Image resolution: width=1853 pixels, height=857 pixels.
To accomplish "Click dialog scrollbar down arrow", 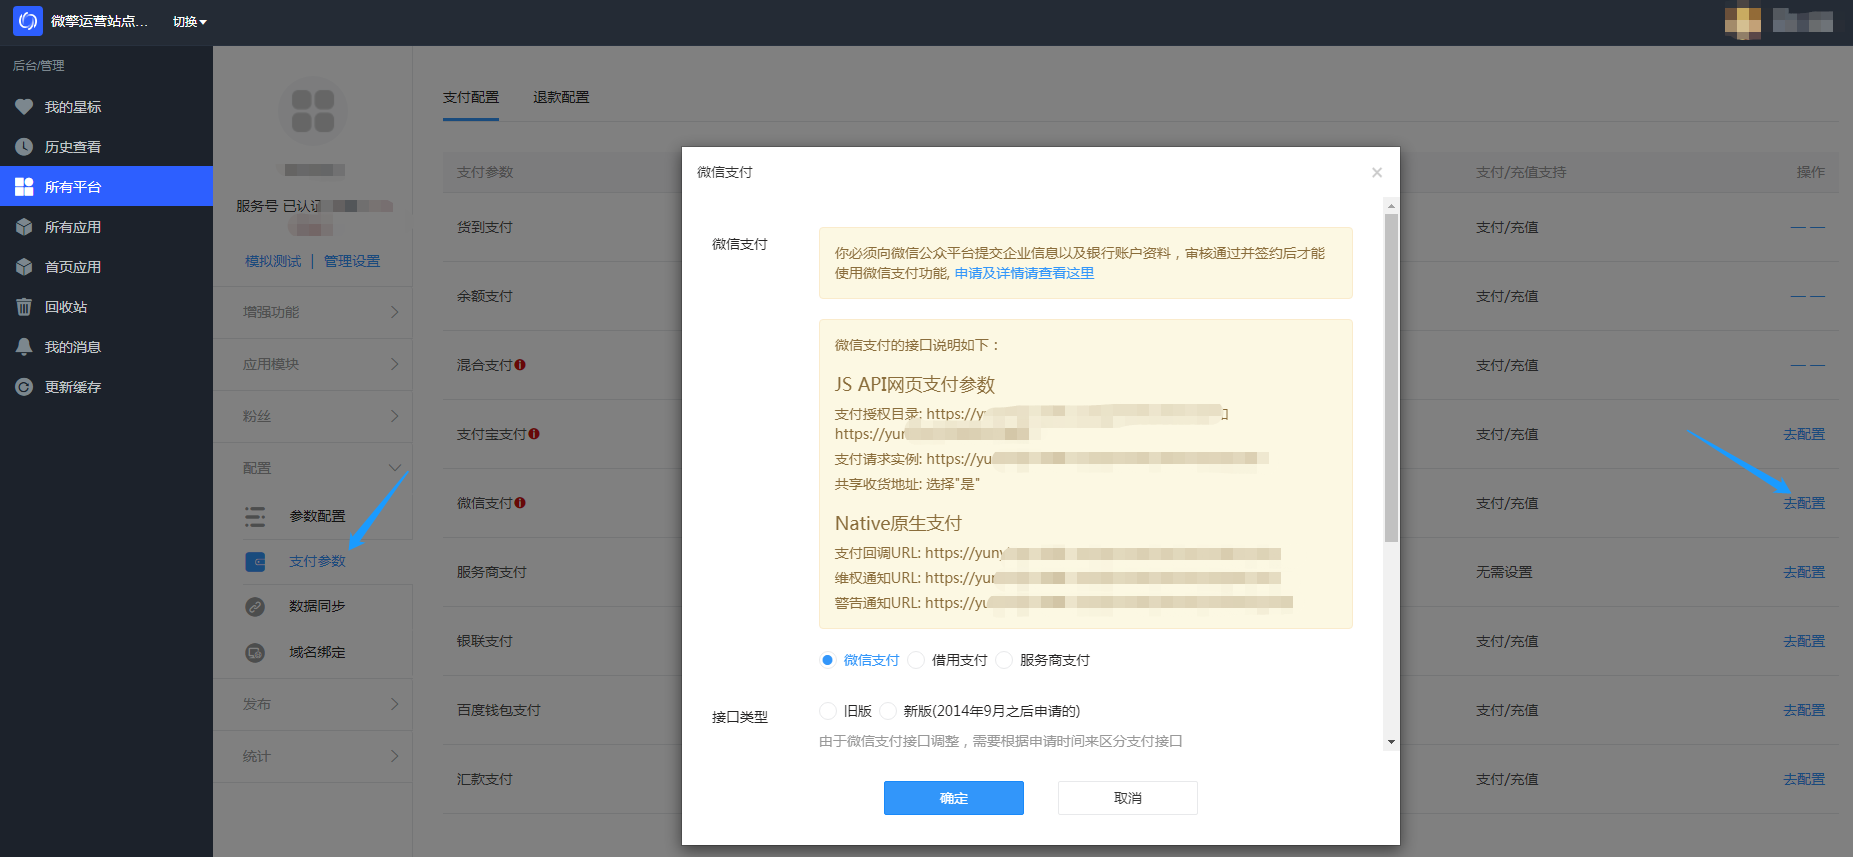I will tap(1391, 742).
